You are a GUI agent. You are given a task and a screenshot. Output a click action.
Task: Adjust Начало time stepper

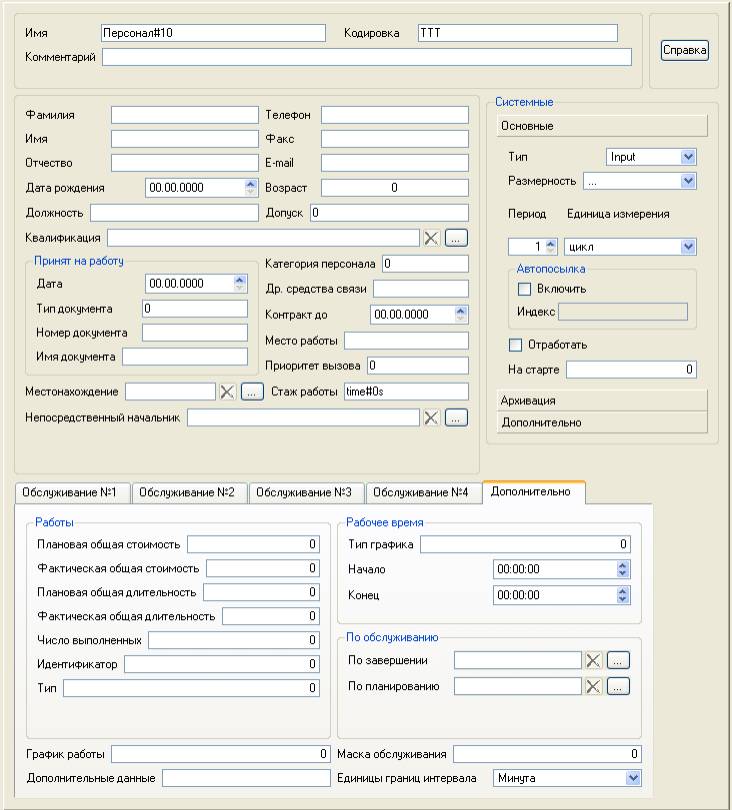pos(623,569)
